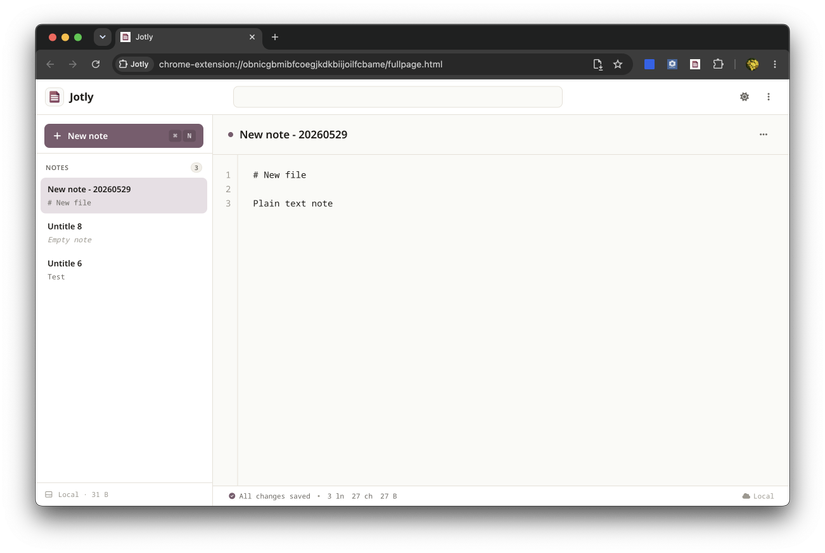Image resolution: width=825 pixels, height=553 pixels.
Task: Open the Extensions puzzle icon
Action: pos(718,64)
